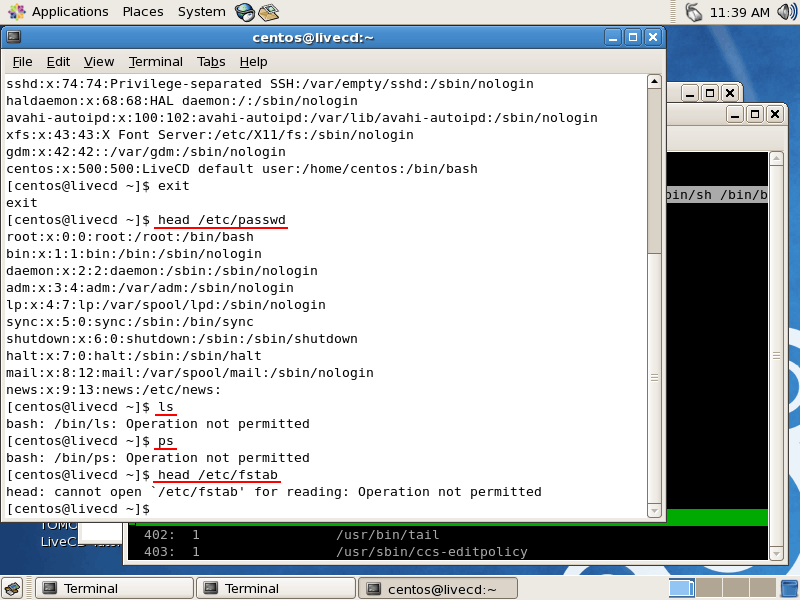Click '/usr/bin/tail' in background terminal
The image size is (800, 600).
387,535
